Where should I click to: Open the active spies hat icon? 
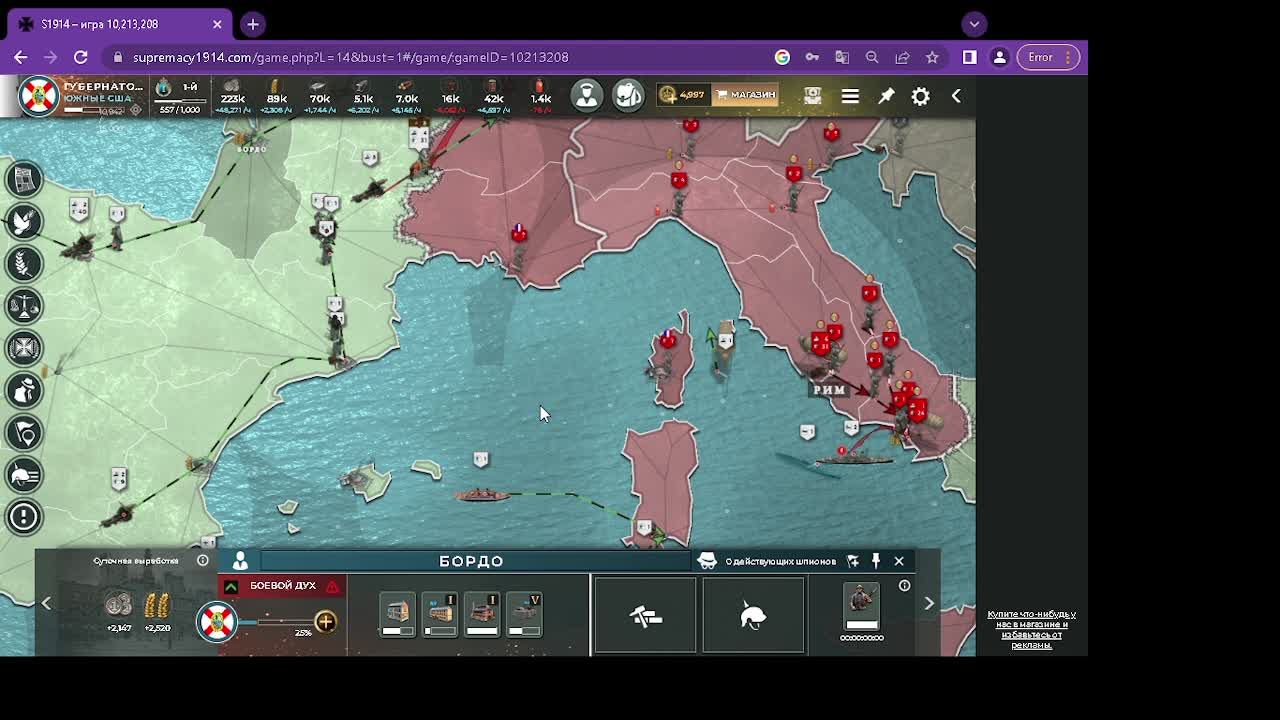tap(707, 561)
